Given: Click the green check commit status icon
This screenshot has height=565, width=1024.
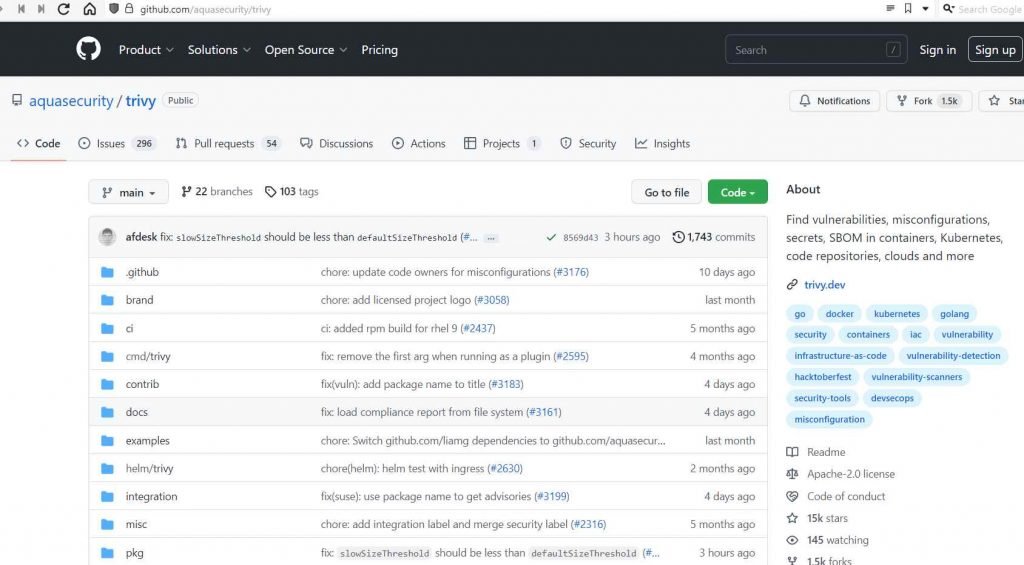Looking at the screenshot, I should click(x=551, y=237).
